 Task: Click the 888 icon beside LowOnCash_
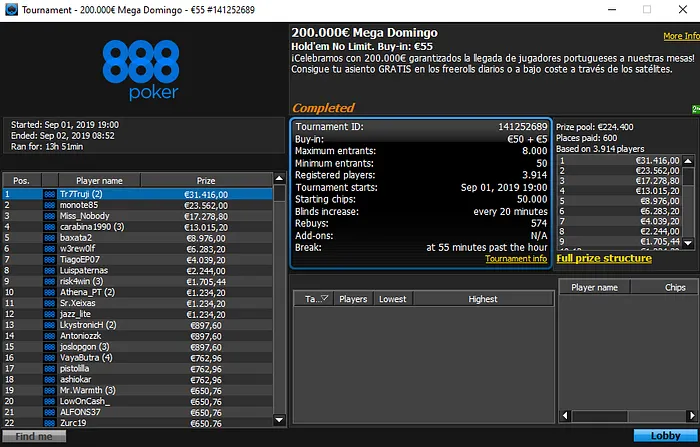click(x=50, y=401)
